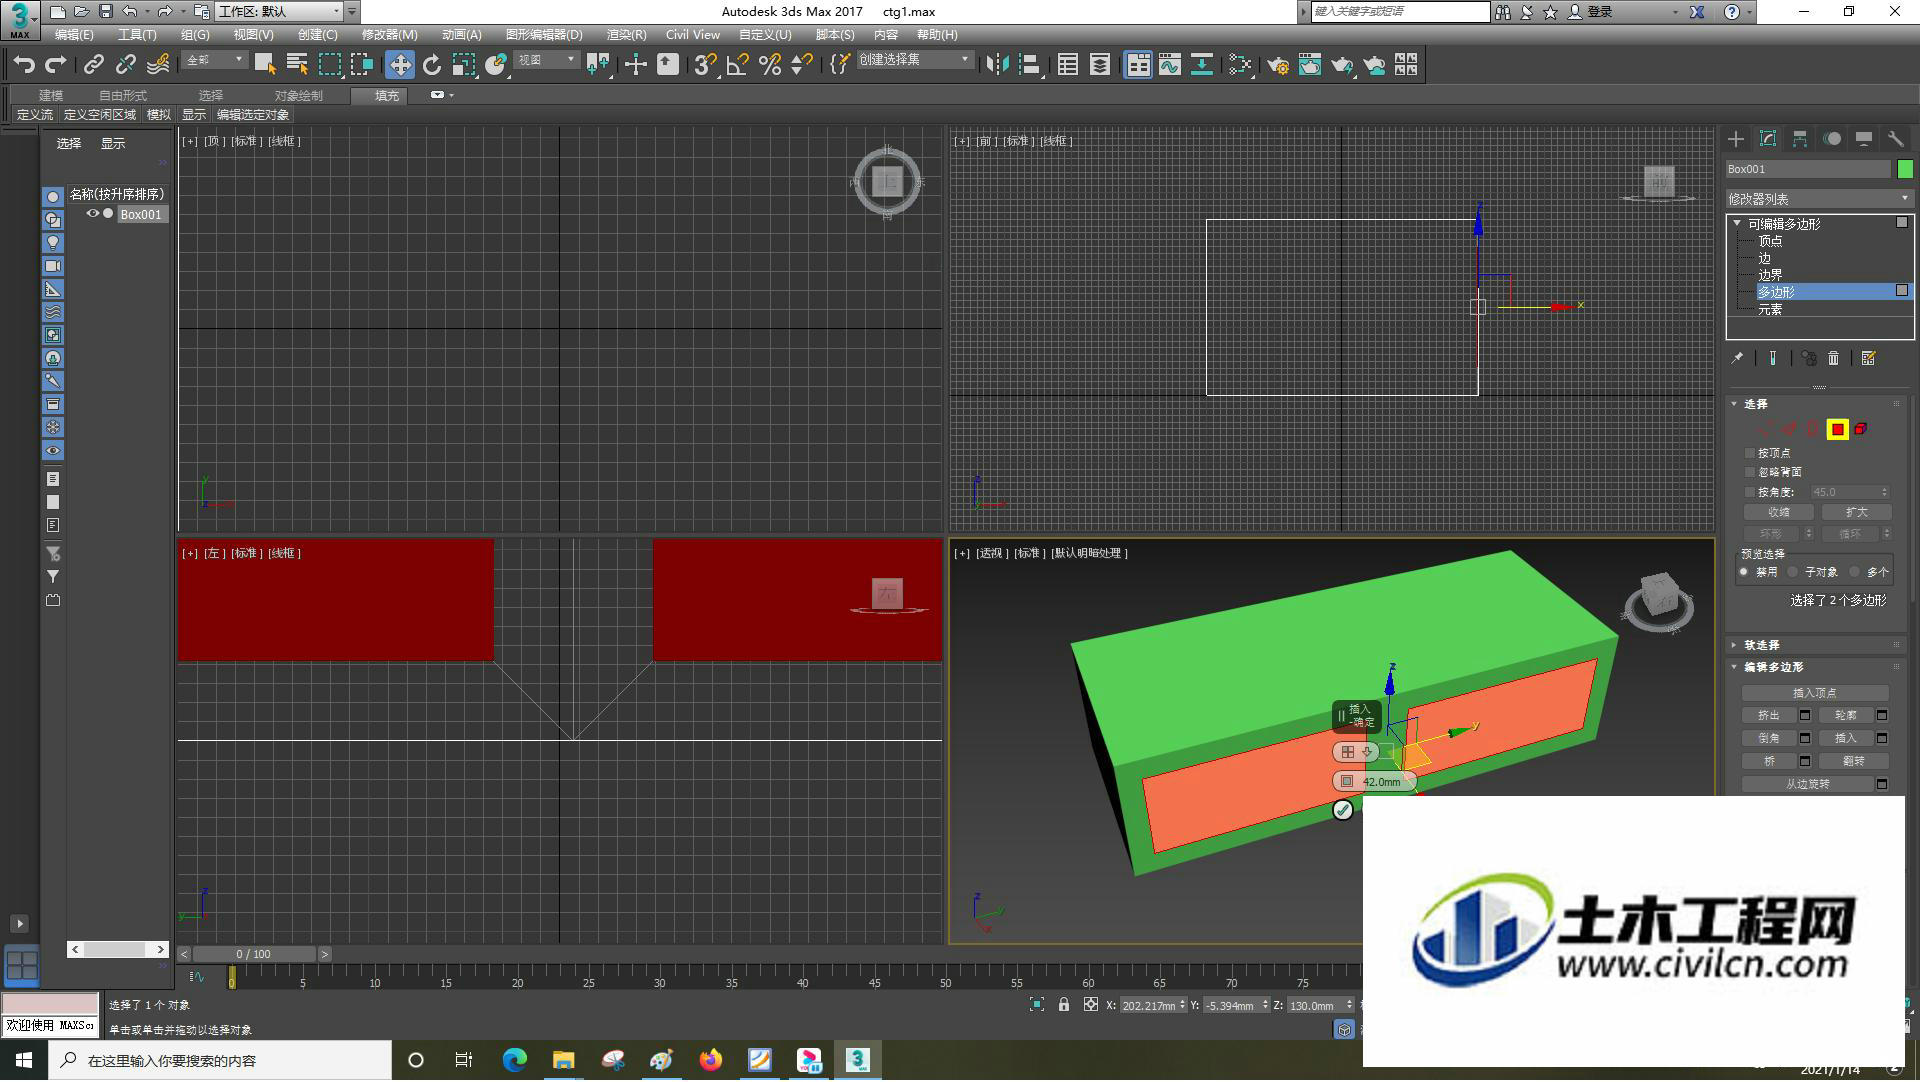This screenshot has width=1920, height=1082.
Task: Collapse the 可编辑多边形 stack entry
Action: (1737, 224)
